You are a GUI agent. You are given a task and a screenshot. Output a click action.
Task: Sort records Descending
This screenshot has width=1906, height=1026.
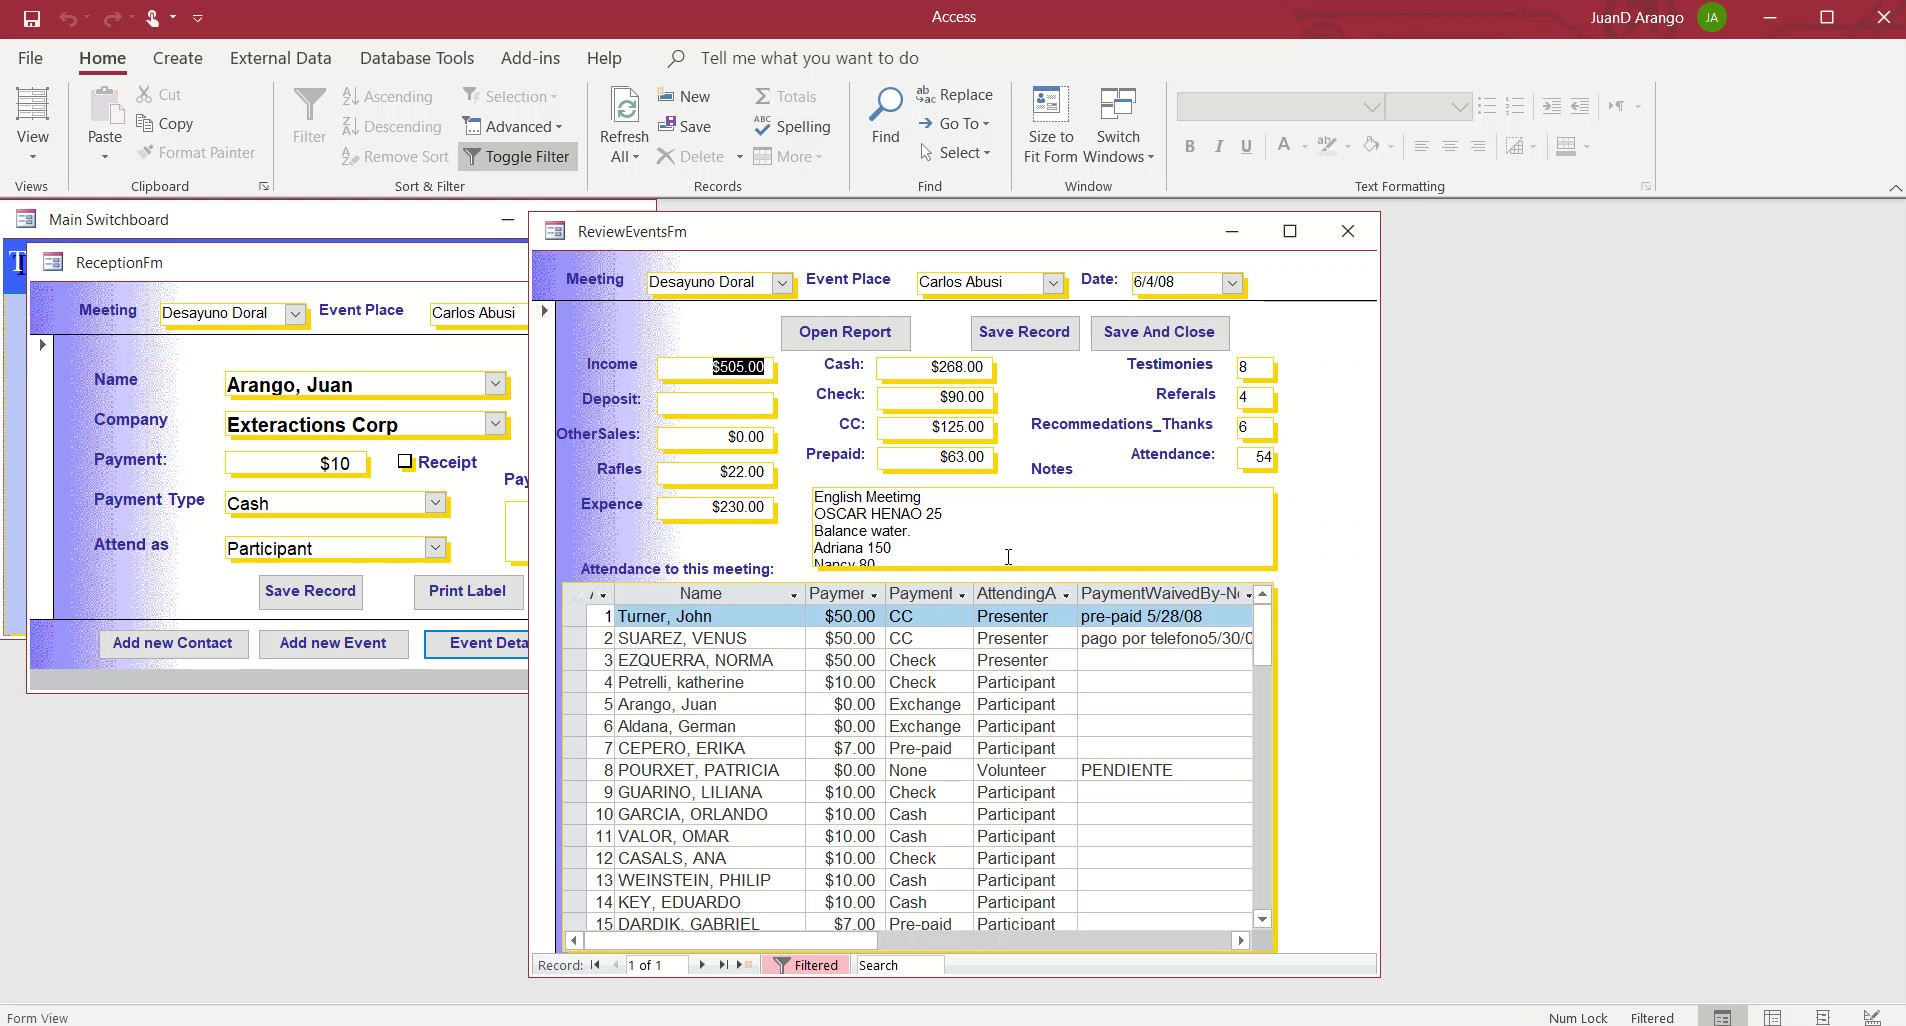tap(391, 127)
